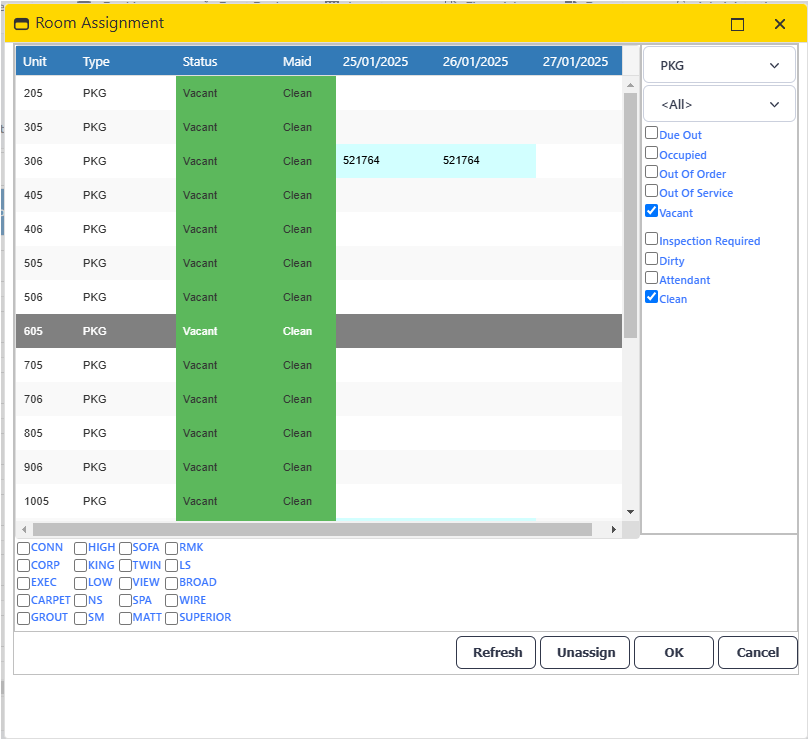Viewport: 809px width, 740px height.
Task: Select unit 405 row
Action: click(319, 195)
